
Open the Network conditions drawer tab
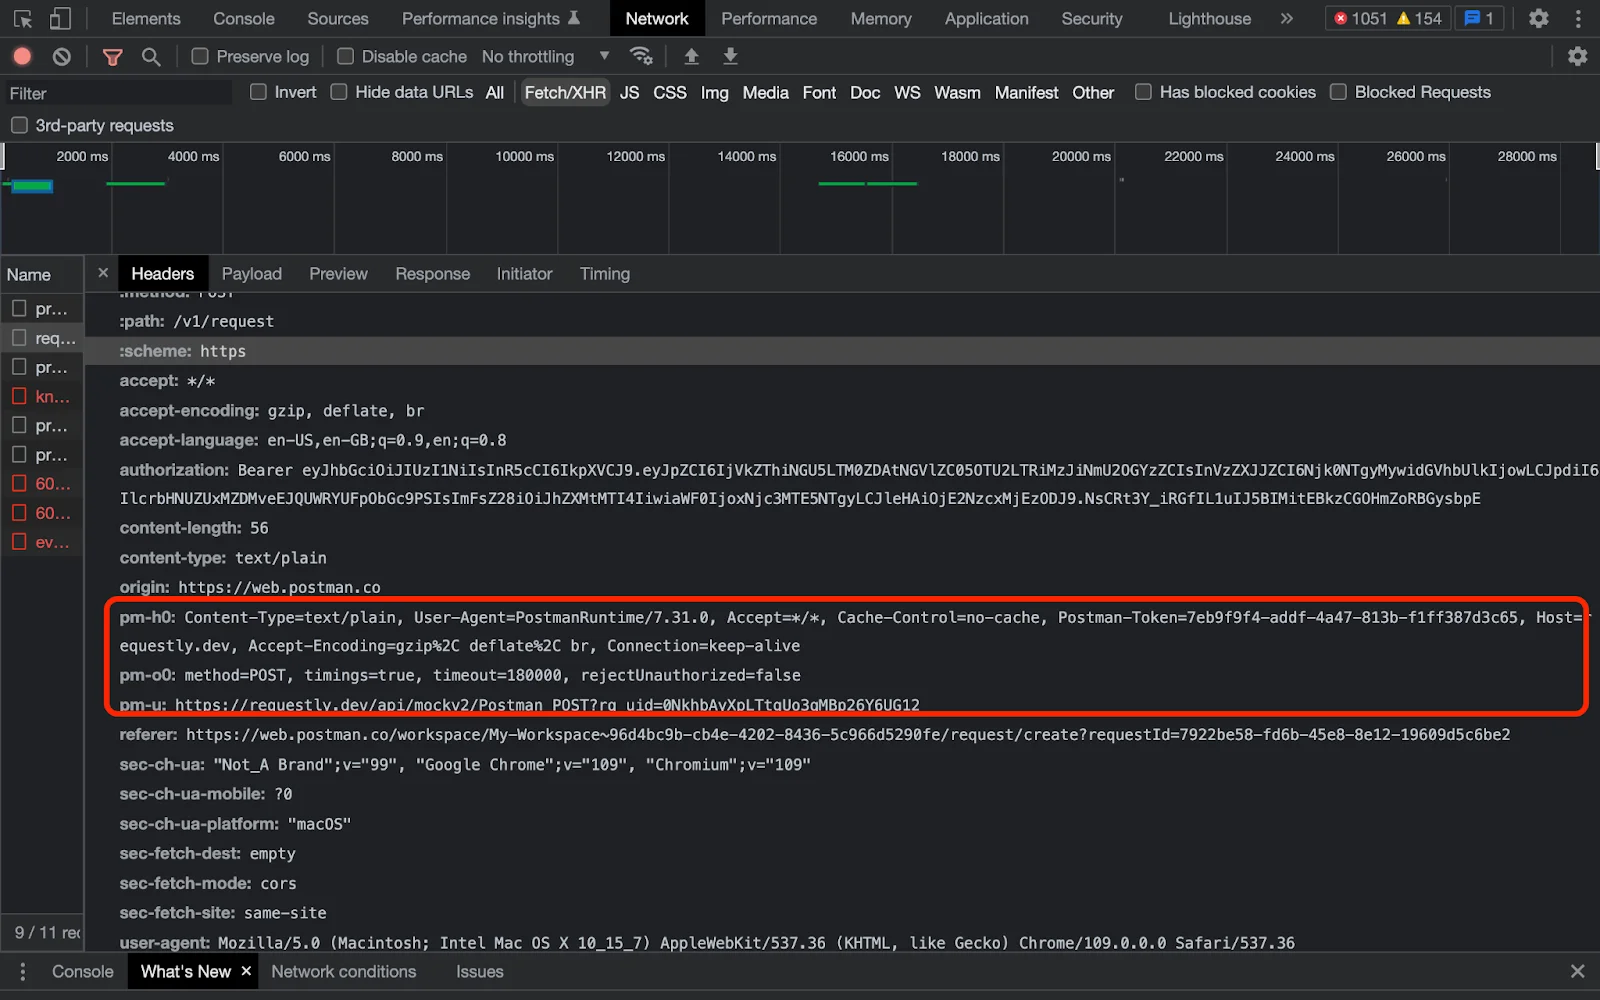point(343,971)
